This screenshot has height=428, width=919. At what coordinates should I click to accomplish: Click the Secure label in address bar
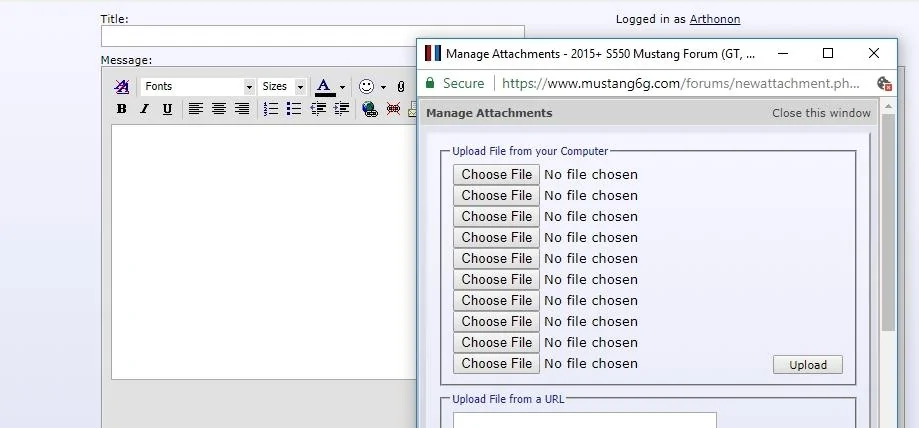[x=464, y=83]
